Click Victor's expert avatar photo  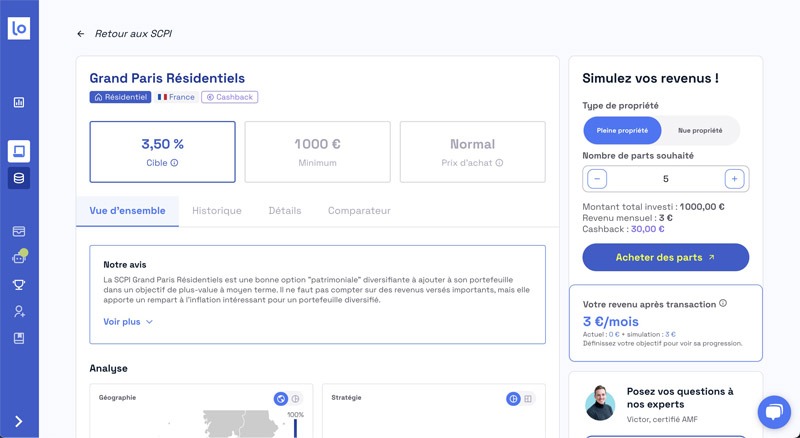pos(601,403)
